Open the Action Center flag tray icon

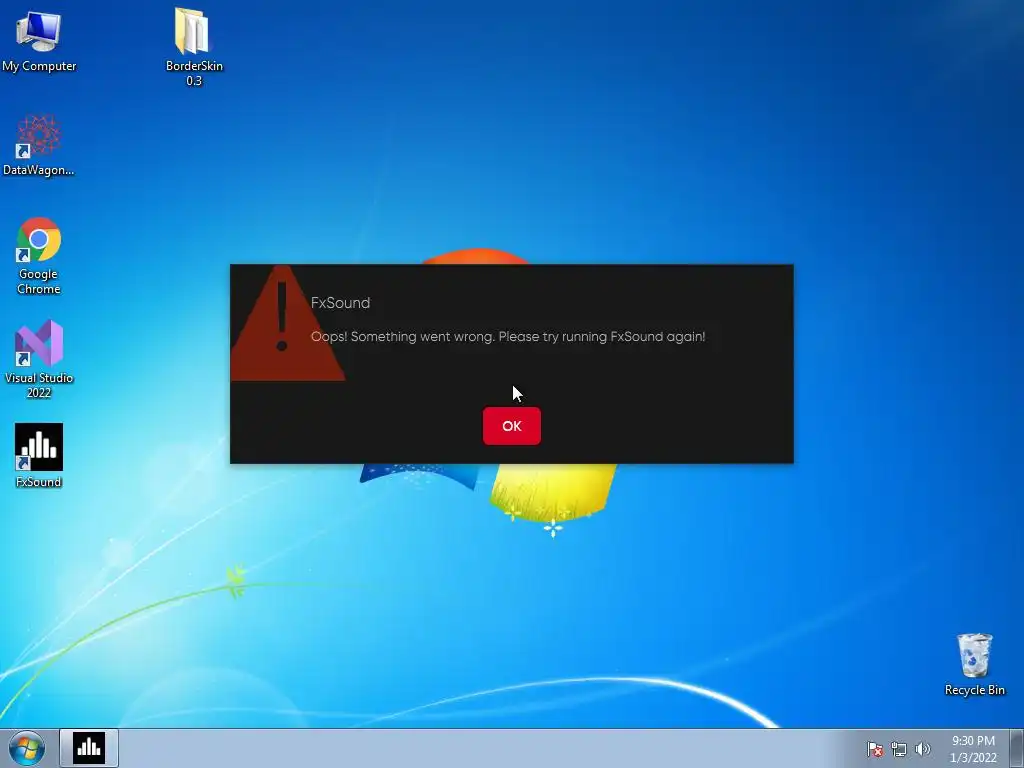[x=874, y=749]
